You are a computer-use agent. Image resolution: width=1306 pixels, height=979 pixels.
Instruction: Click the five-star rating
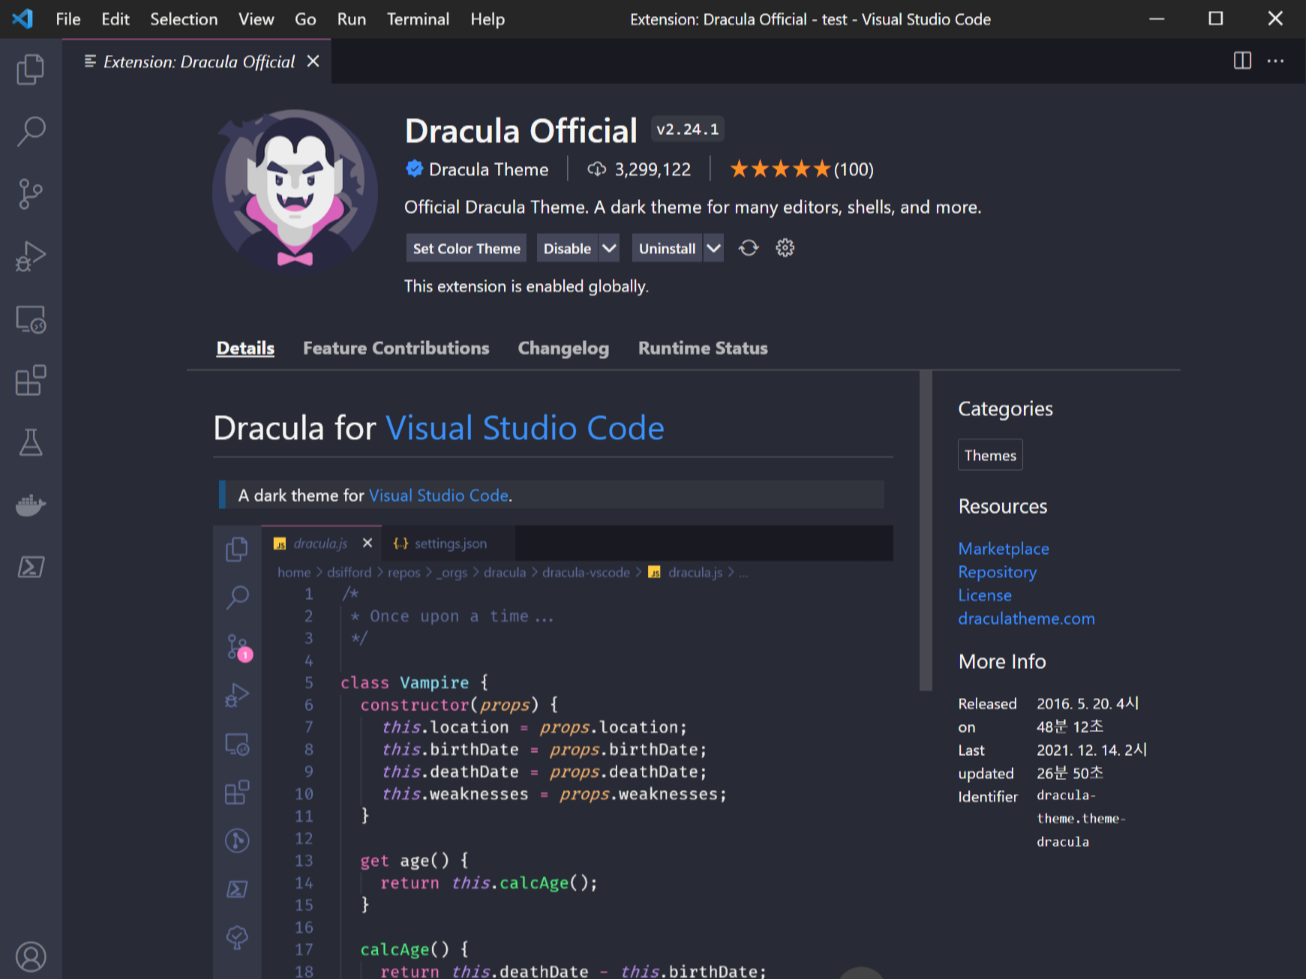[x=780, y=169]
